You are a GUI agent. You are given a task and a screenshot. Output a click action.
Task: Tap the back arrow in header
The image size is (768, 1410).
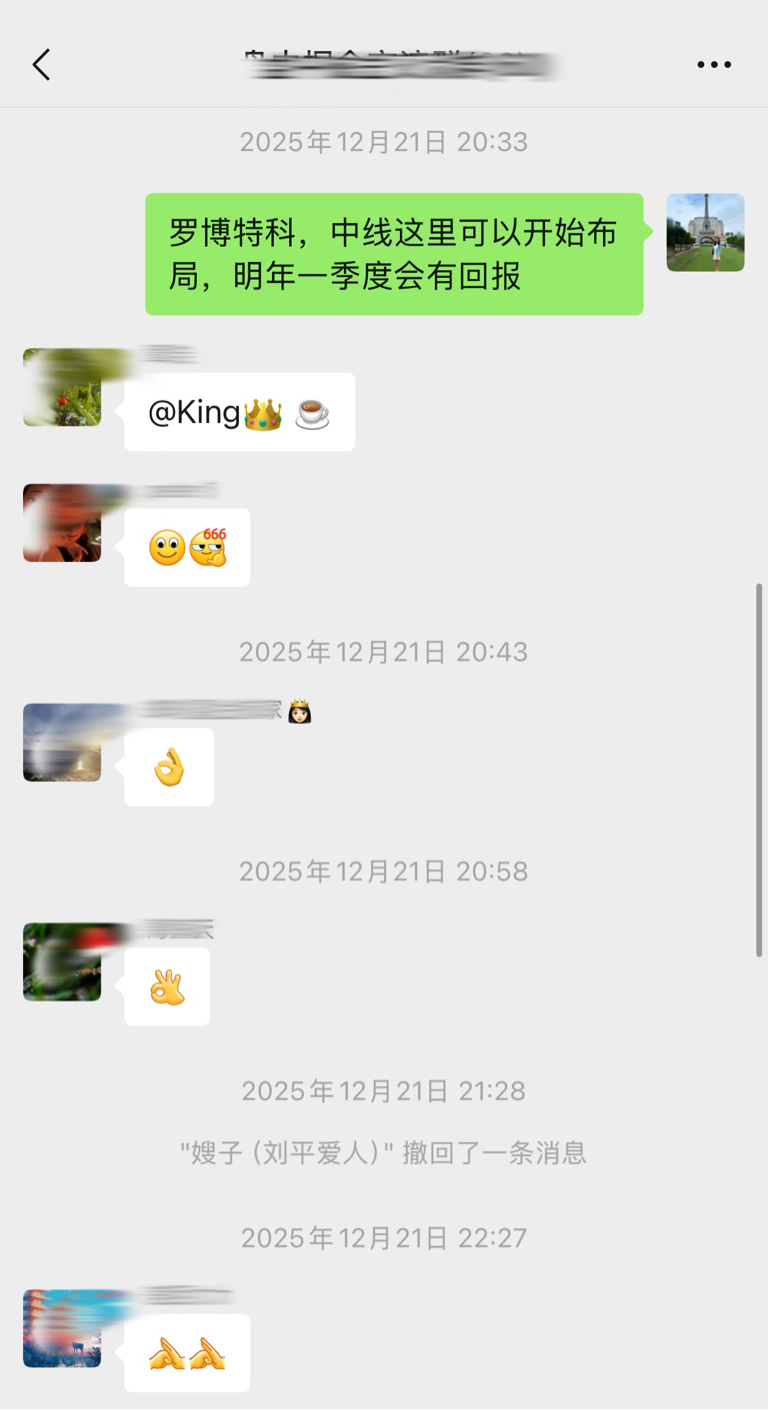pyautogui.click(x=41, y=65)
